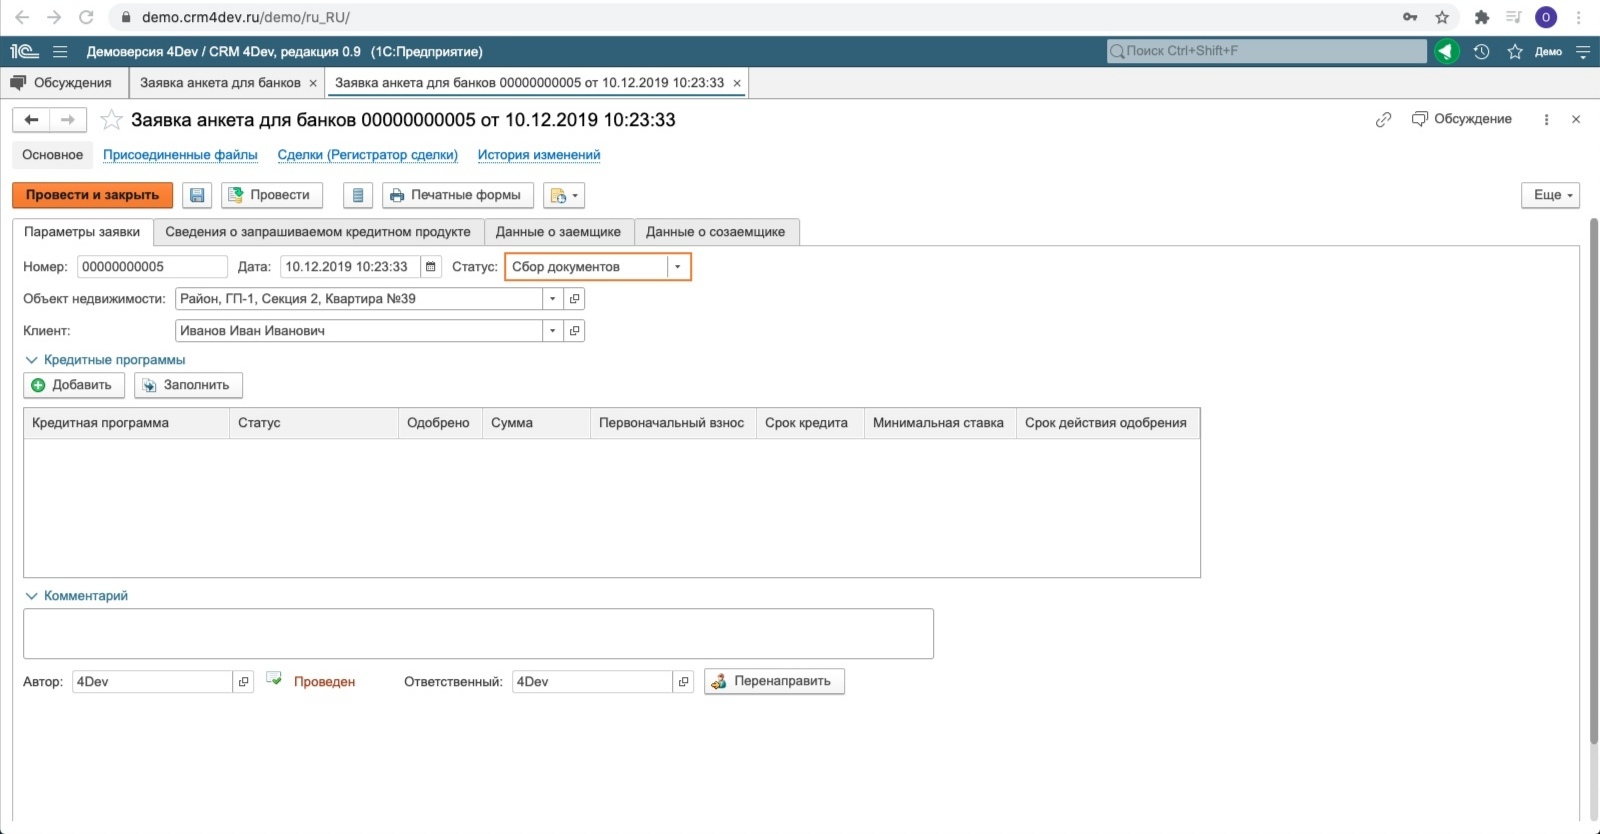Click the Сумма column header
This screenshot has height=834, width=1600.
536,423
